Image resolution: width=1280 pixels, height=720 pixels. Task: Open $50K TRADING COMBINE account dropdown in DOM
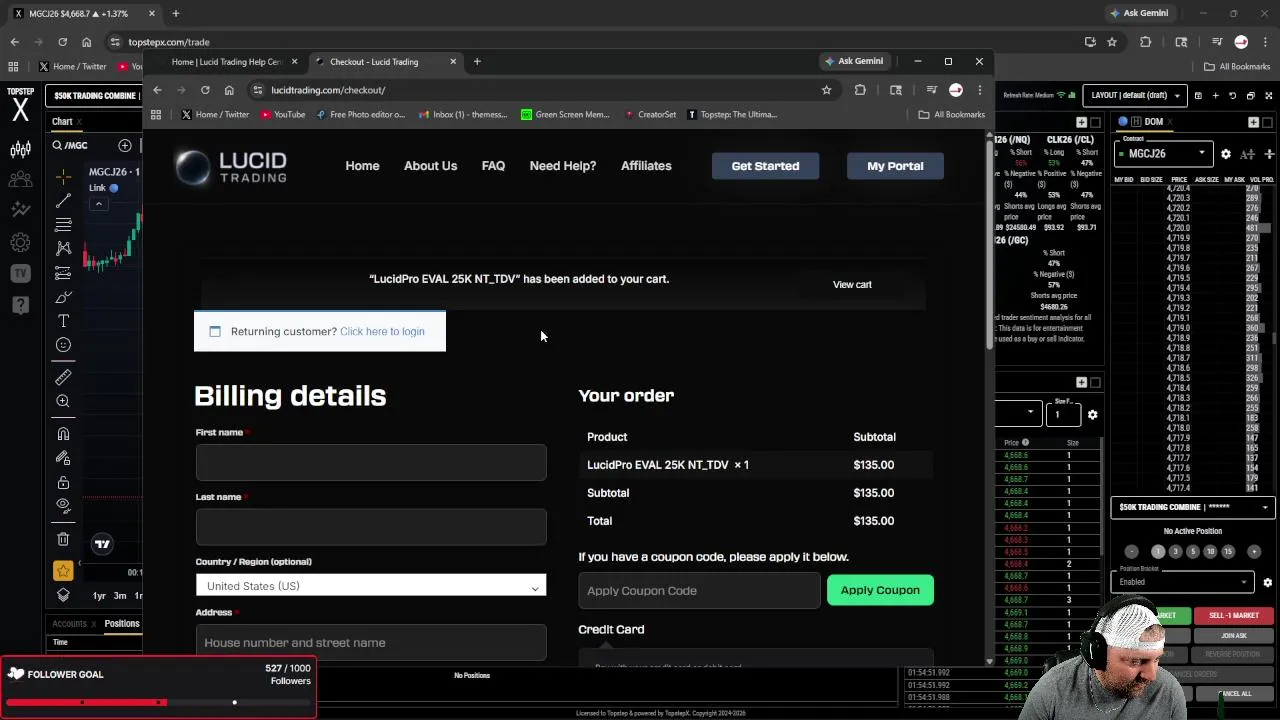tap(1192, 507)
